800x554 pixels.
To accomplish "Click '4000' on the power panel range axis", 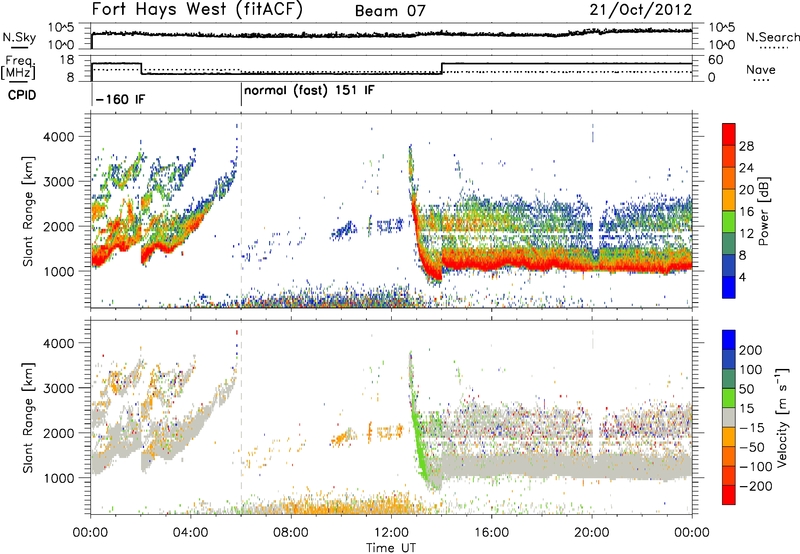I will pos(58,137).
